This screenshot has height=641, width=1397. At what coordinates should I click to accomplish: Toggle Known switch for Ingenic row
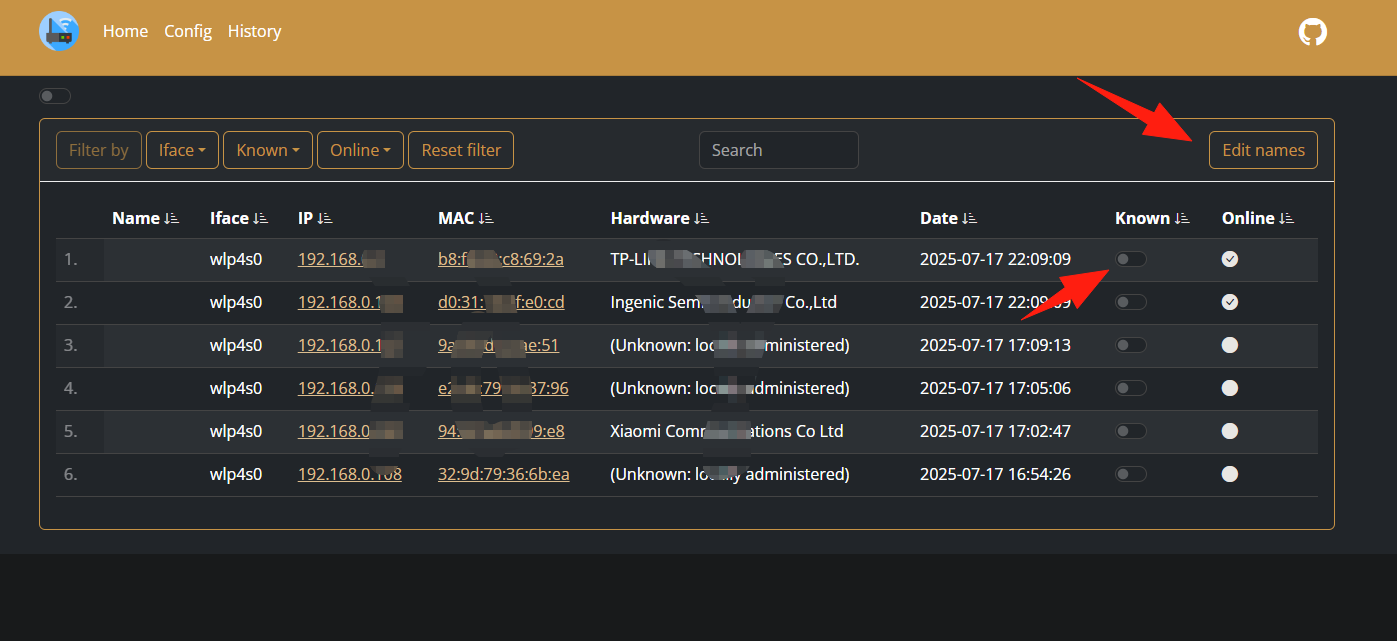point(1131,302)
